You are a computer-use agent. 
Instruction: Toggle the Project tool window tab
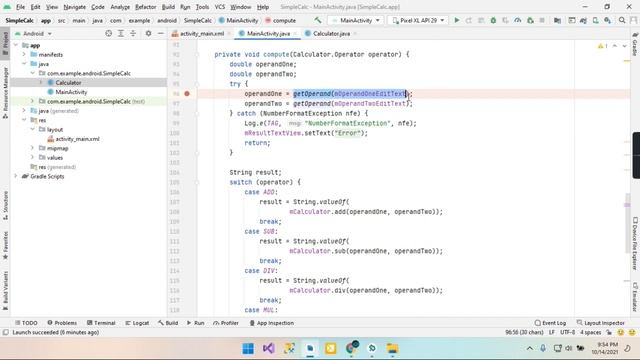click(5, 42)
